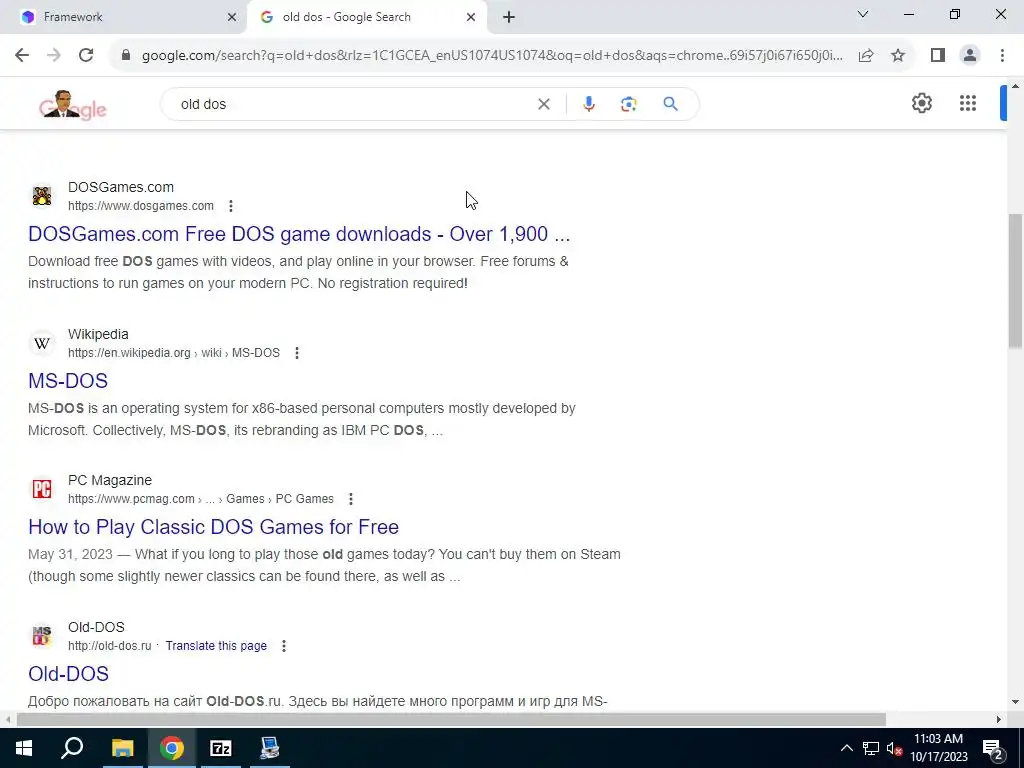Clear the search query text
Screen dimensions: 1024x768
[x=543, y=104]
